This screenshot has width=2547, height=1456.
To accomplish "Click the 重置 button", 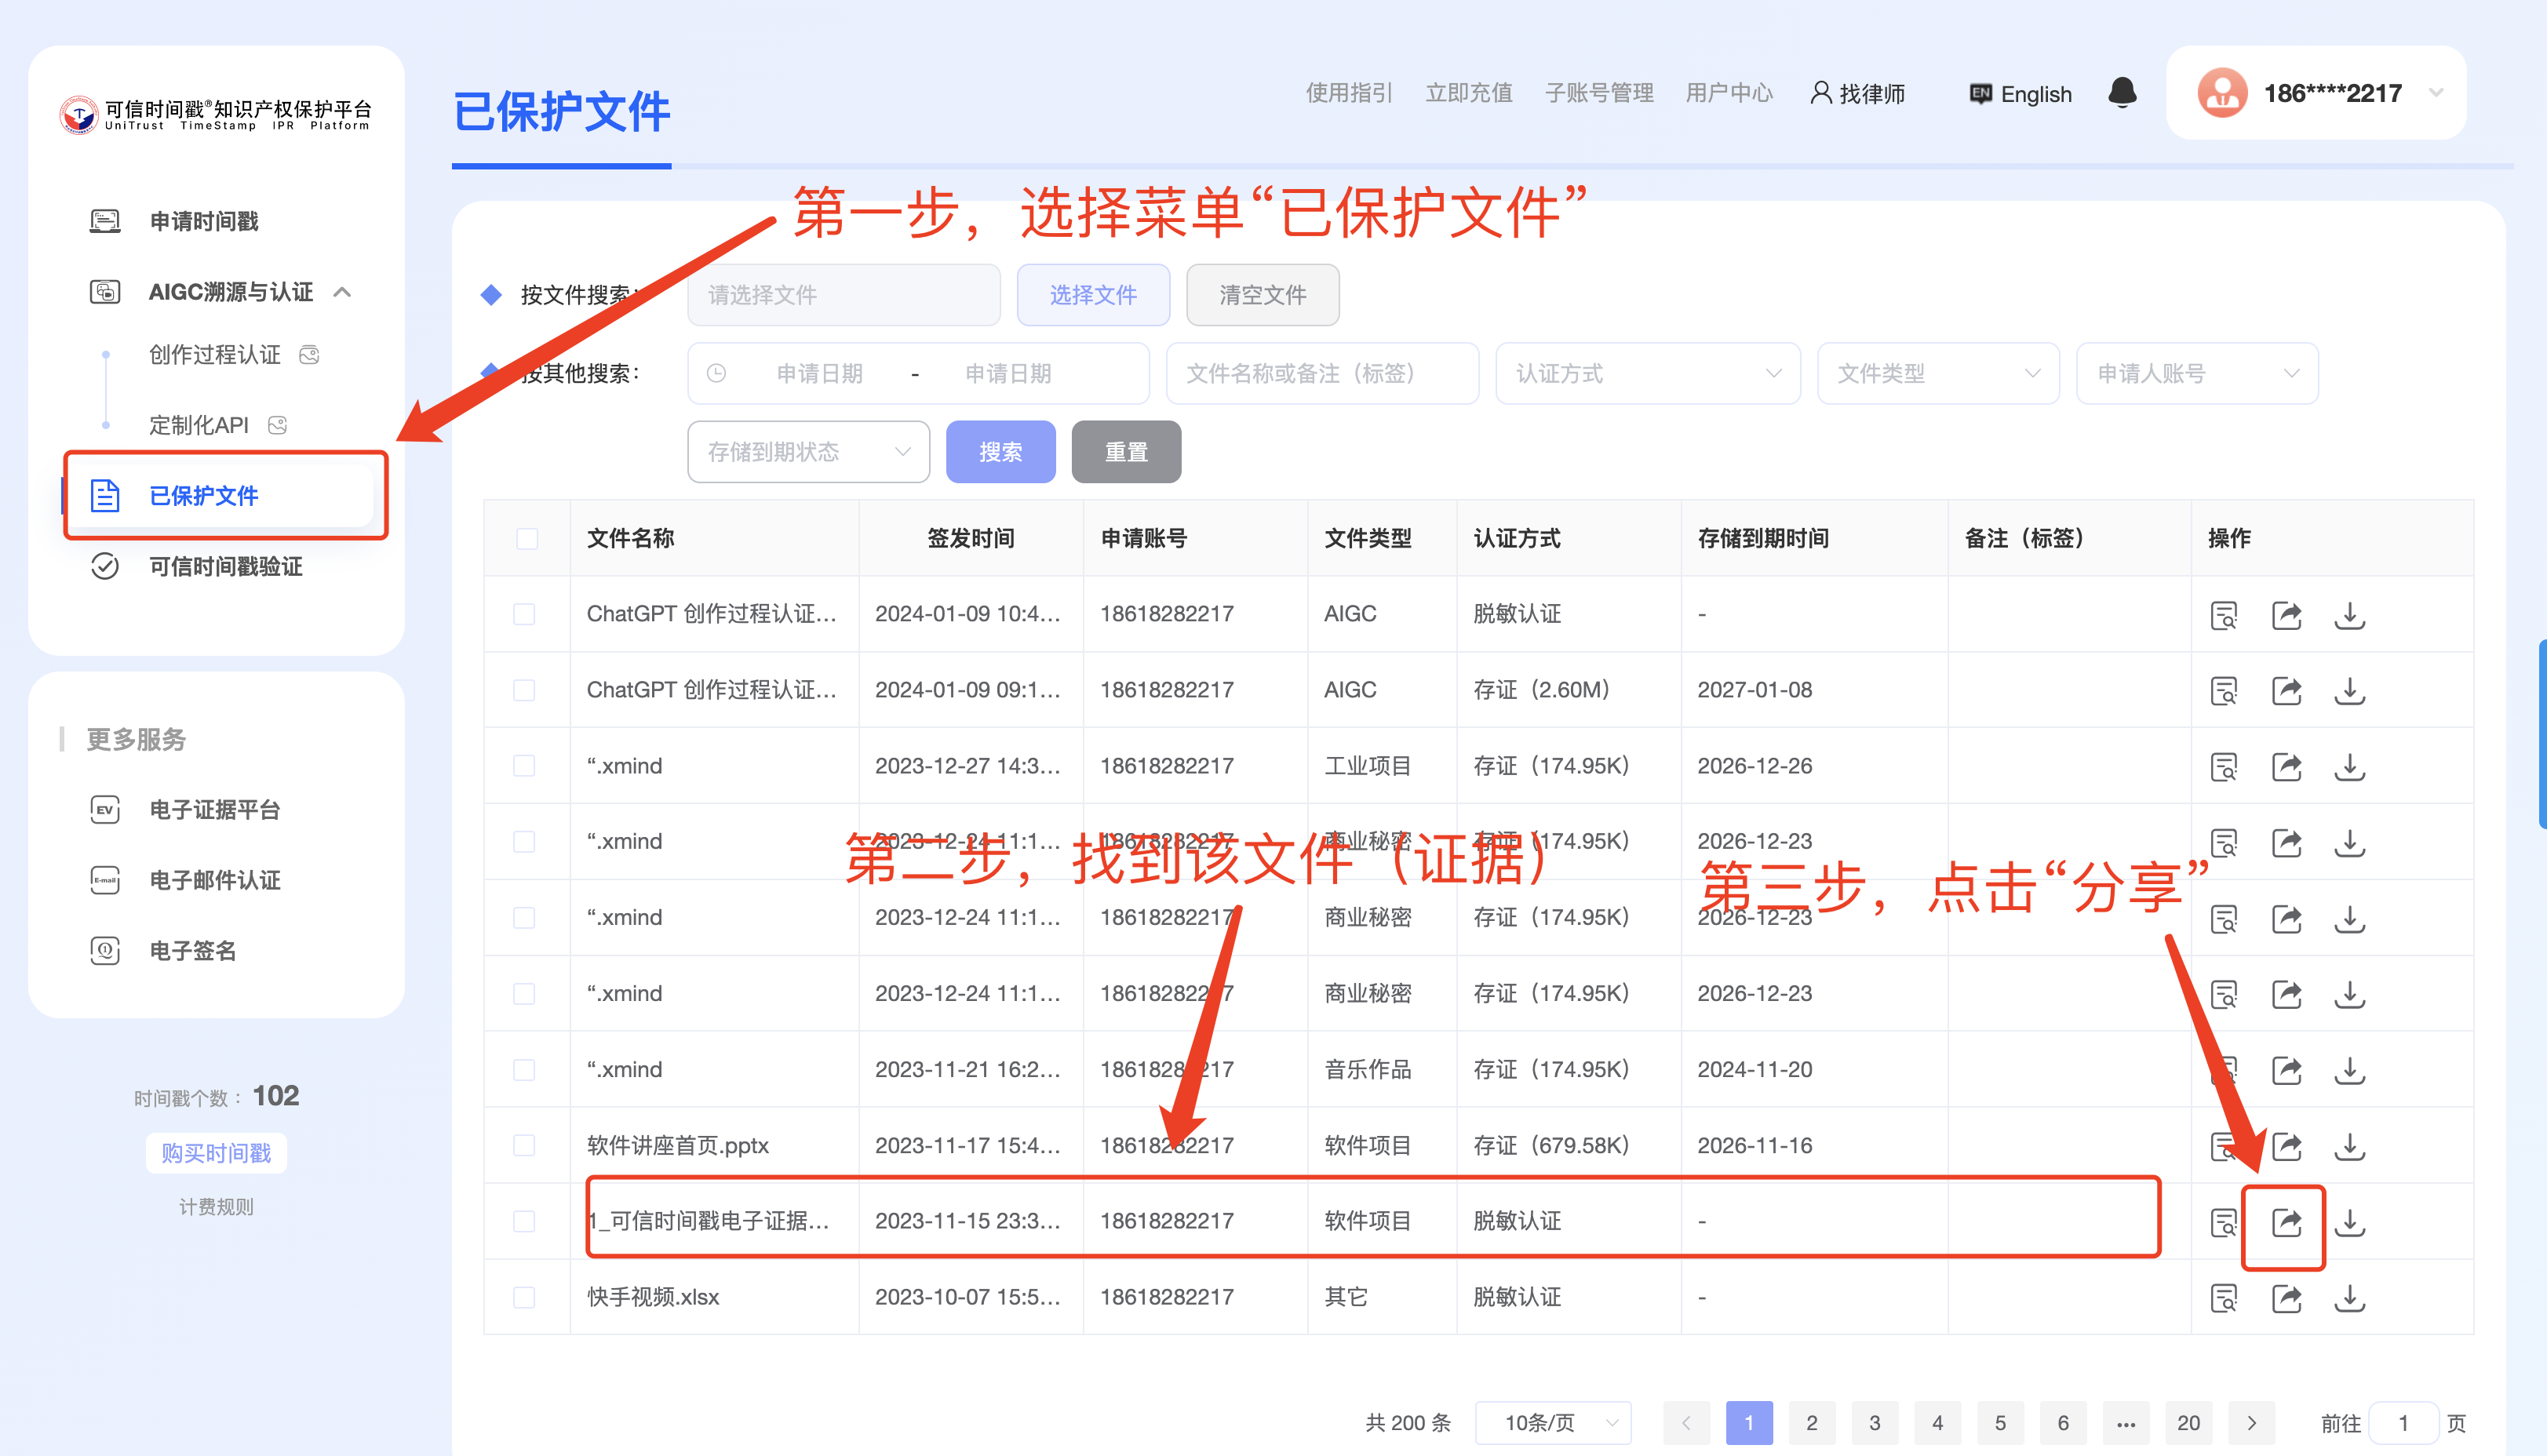I will 1126,452.
